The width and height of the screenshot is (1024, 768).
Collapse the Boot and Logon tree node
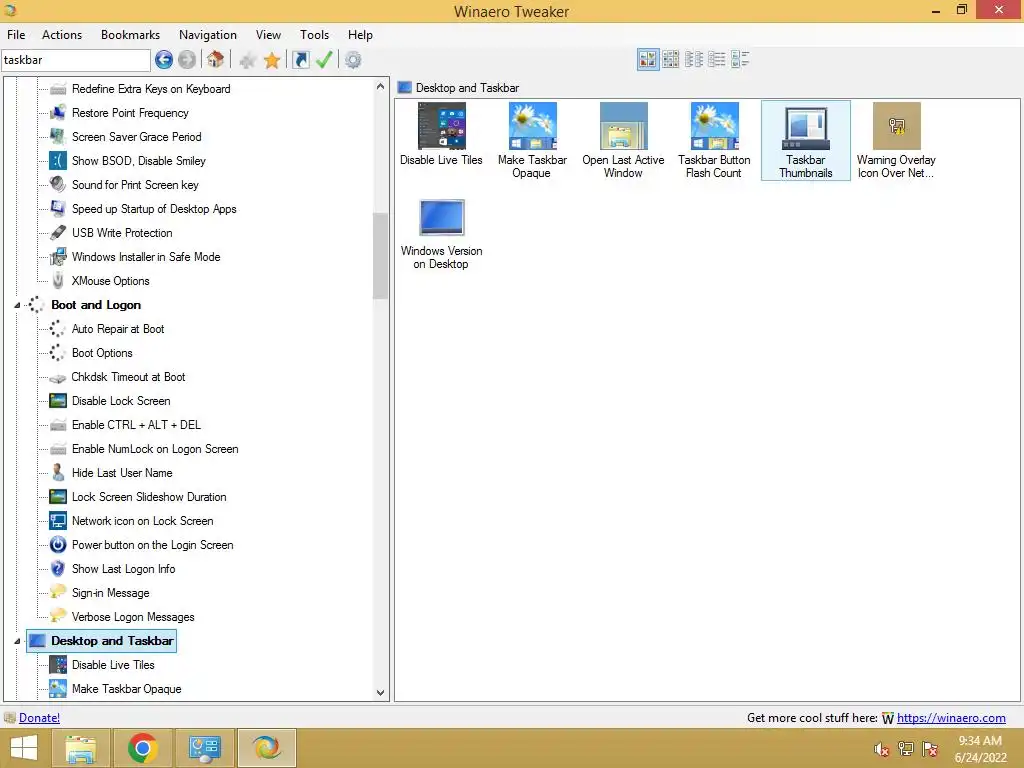(18, 305)
